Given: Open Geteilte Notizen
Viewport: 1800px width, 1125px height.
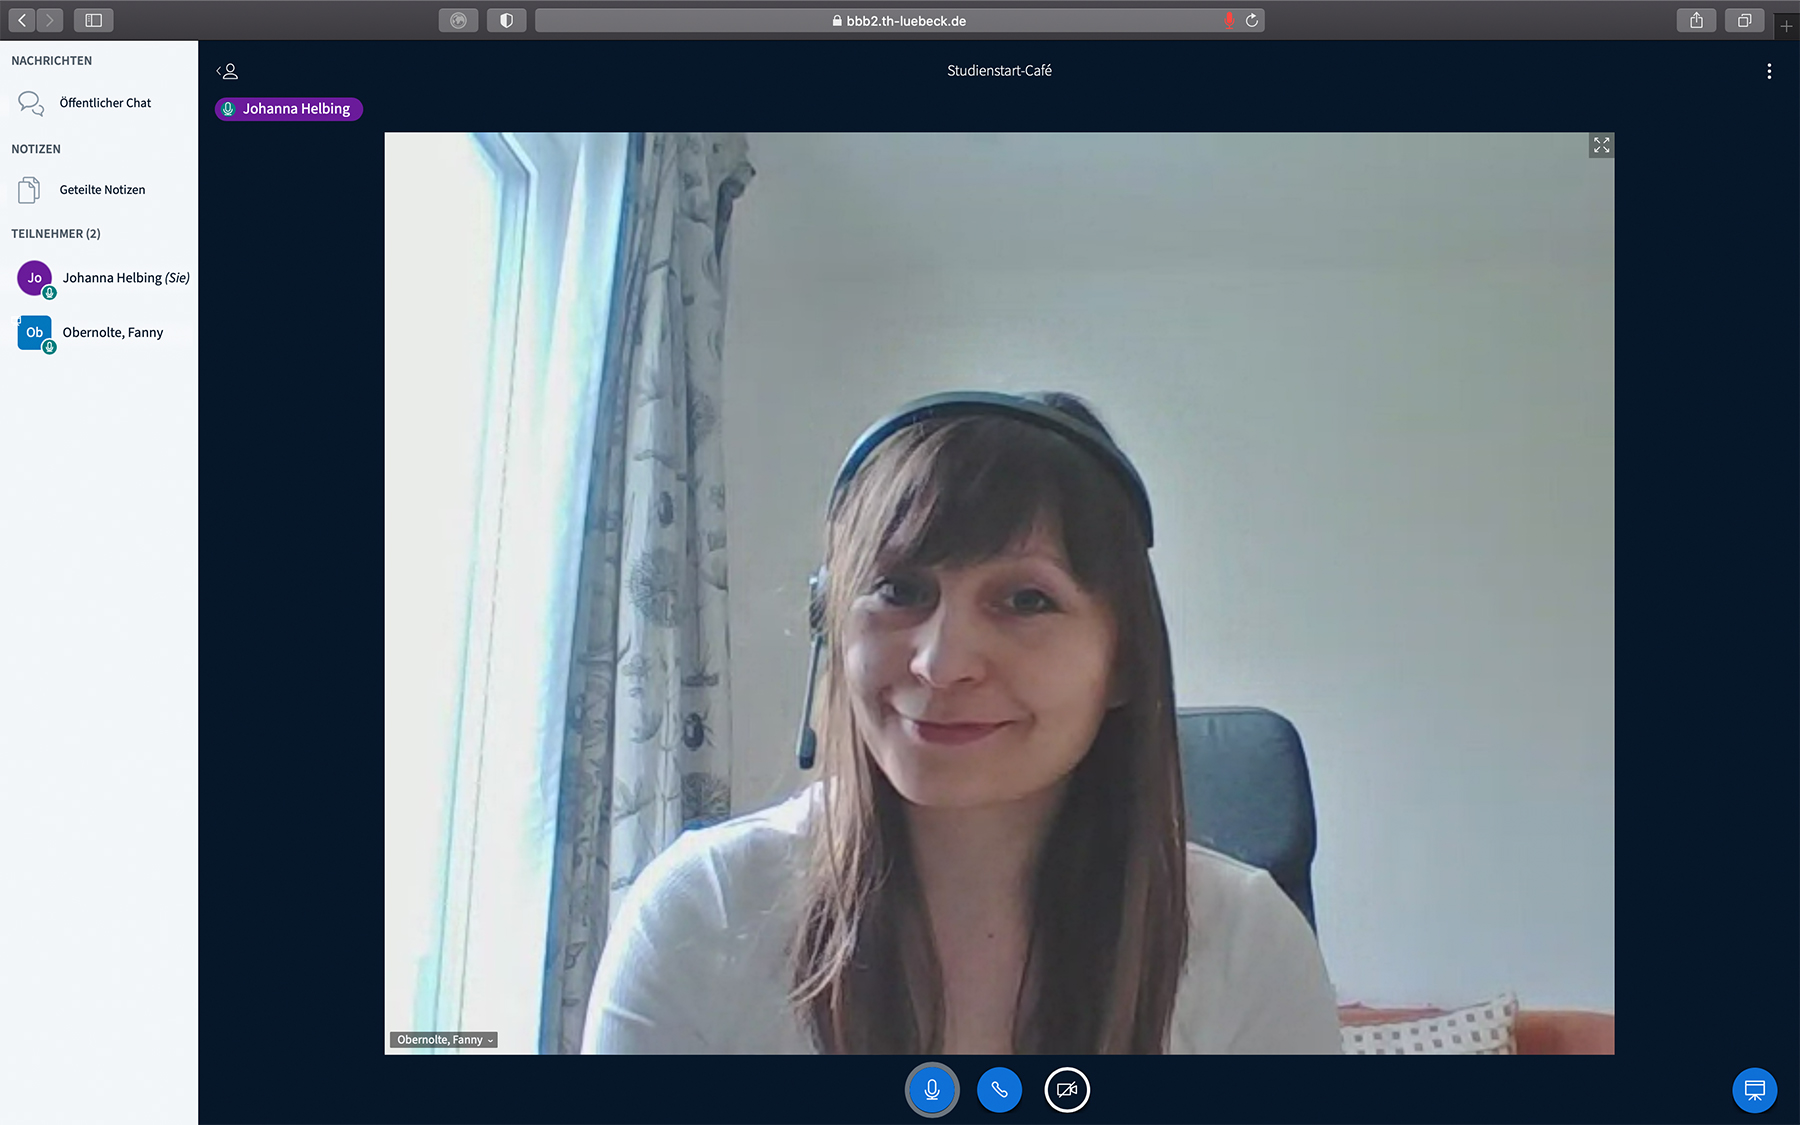Looking at the screenshot, I should pos(101,190).
